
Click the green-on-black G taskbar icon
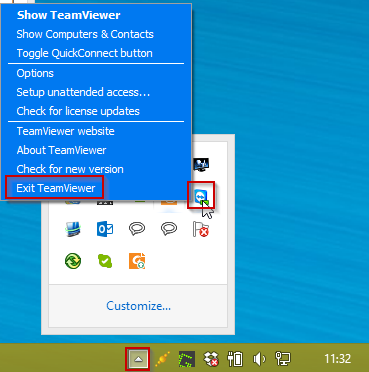[187, 359]
